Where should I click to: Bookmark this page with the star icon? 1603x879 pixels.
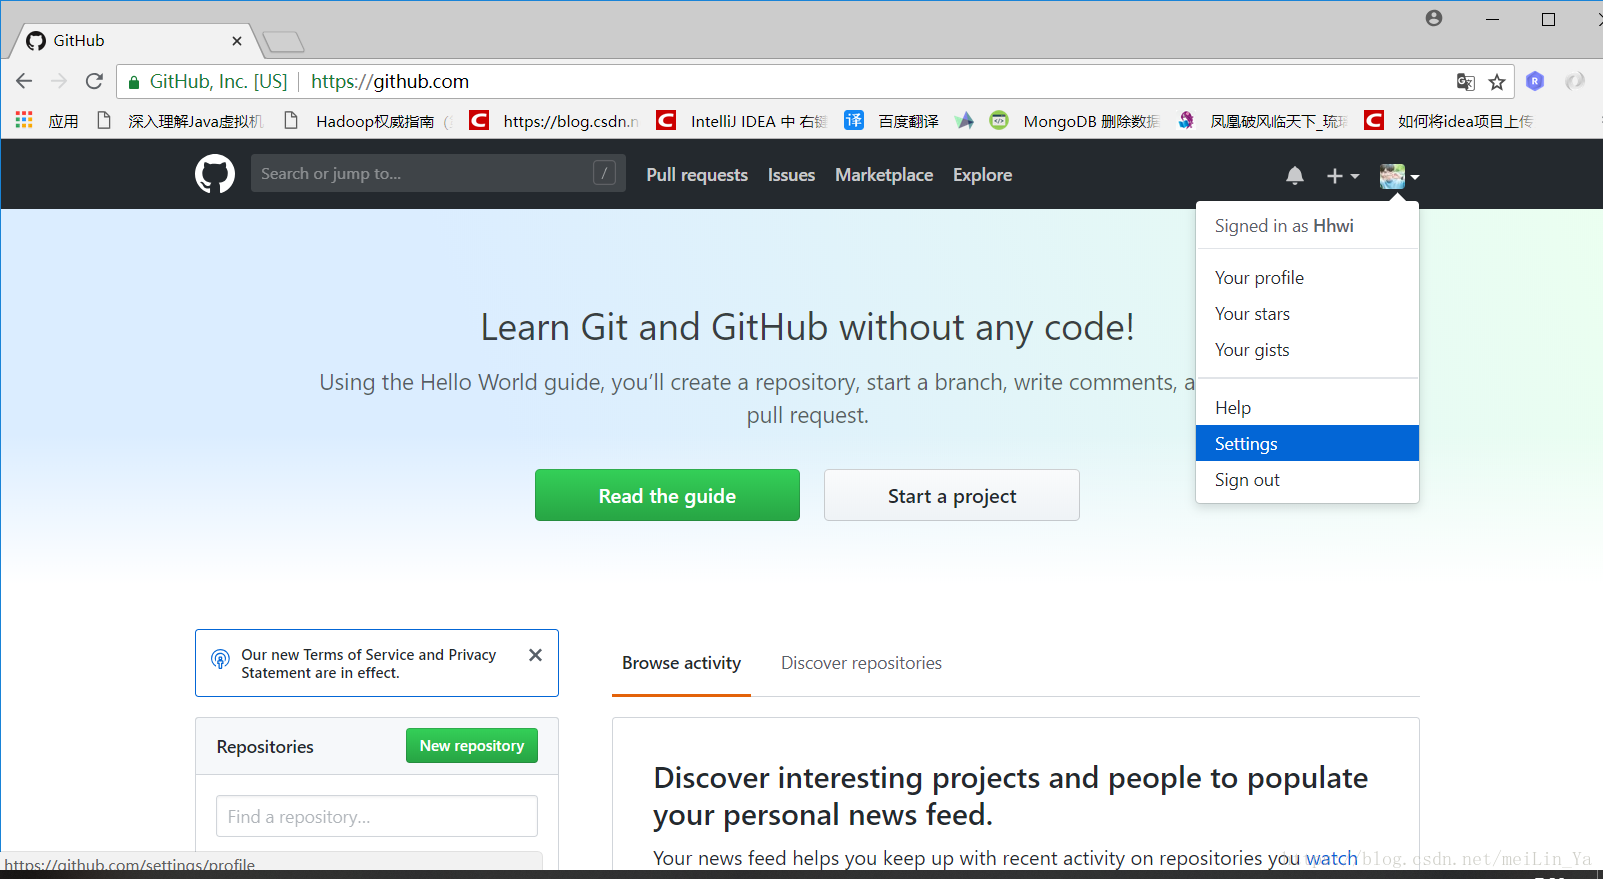pyautogui.click(x=1497, y=82)
